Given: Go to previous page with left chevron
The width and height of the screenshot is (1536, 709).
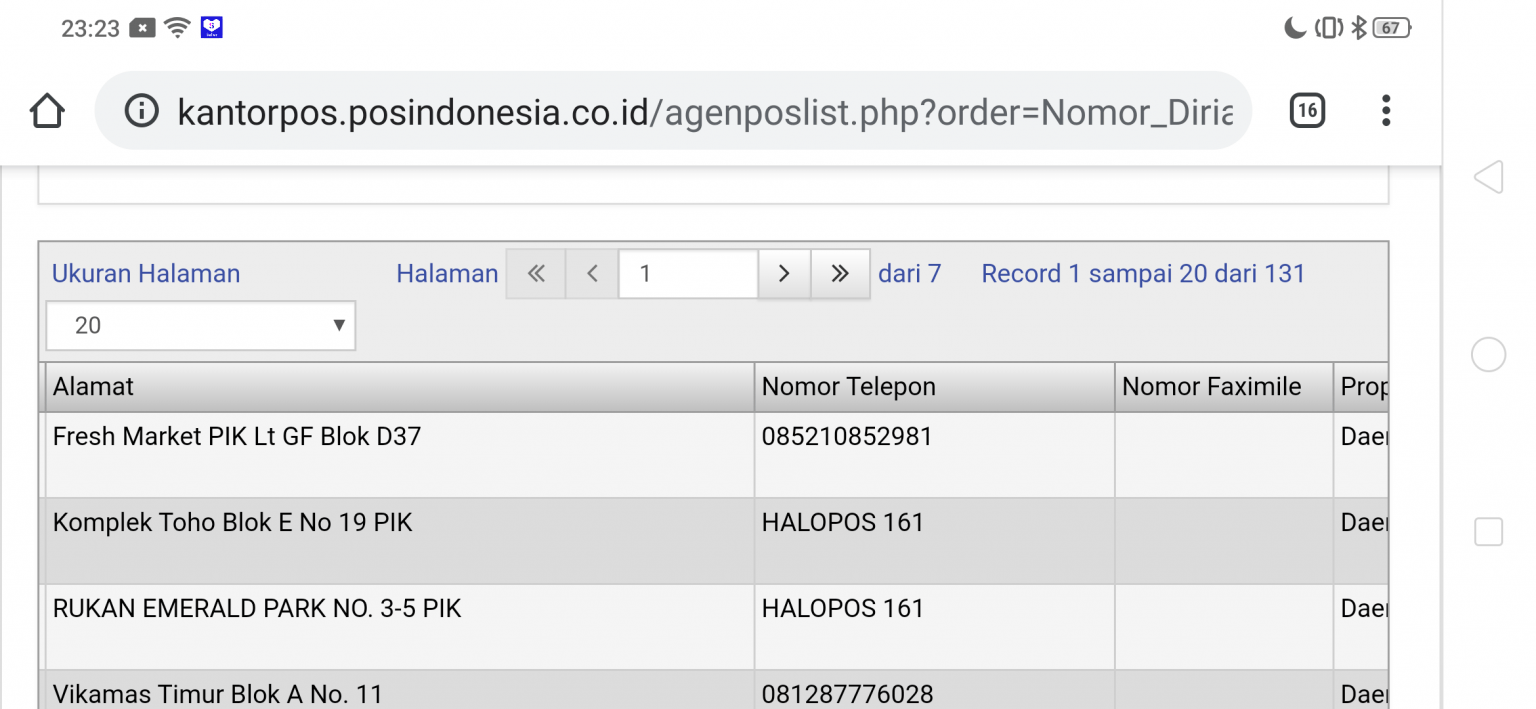Looking at the screenshot, I should tap(592, 273).
